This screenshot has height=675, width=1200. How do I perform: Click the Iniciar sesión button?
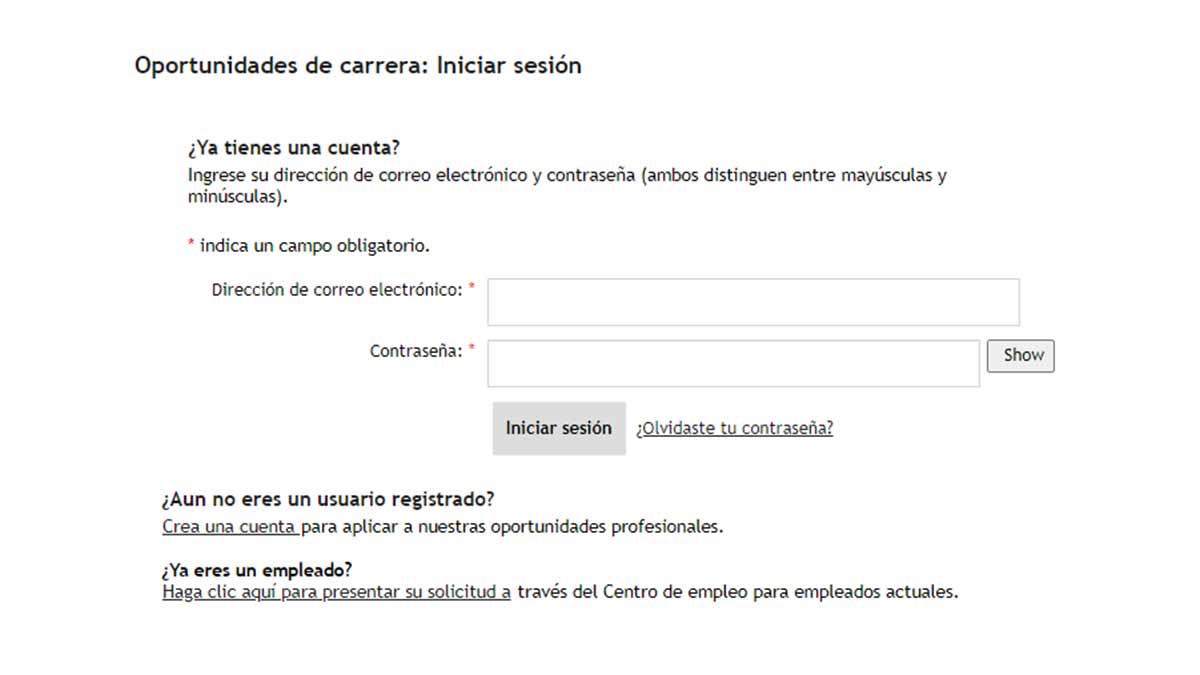point(558,428)
